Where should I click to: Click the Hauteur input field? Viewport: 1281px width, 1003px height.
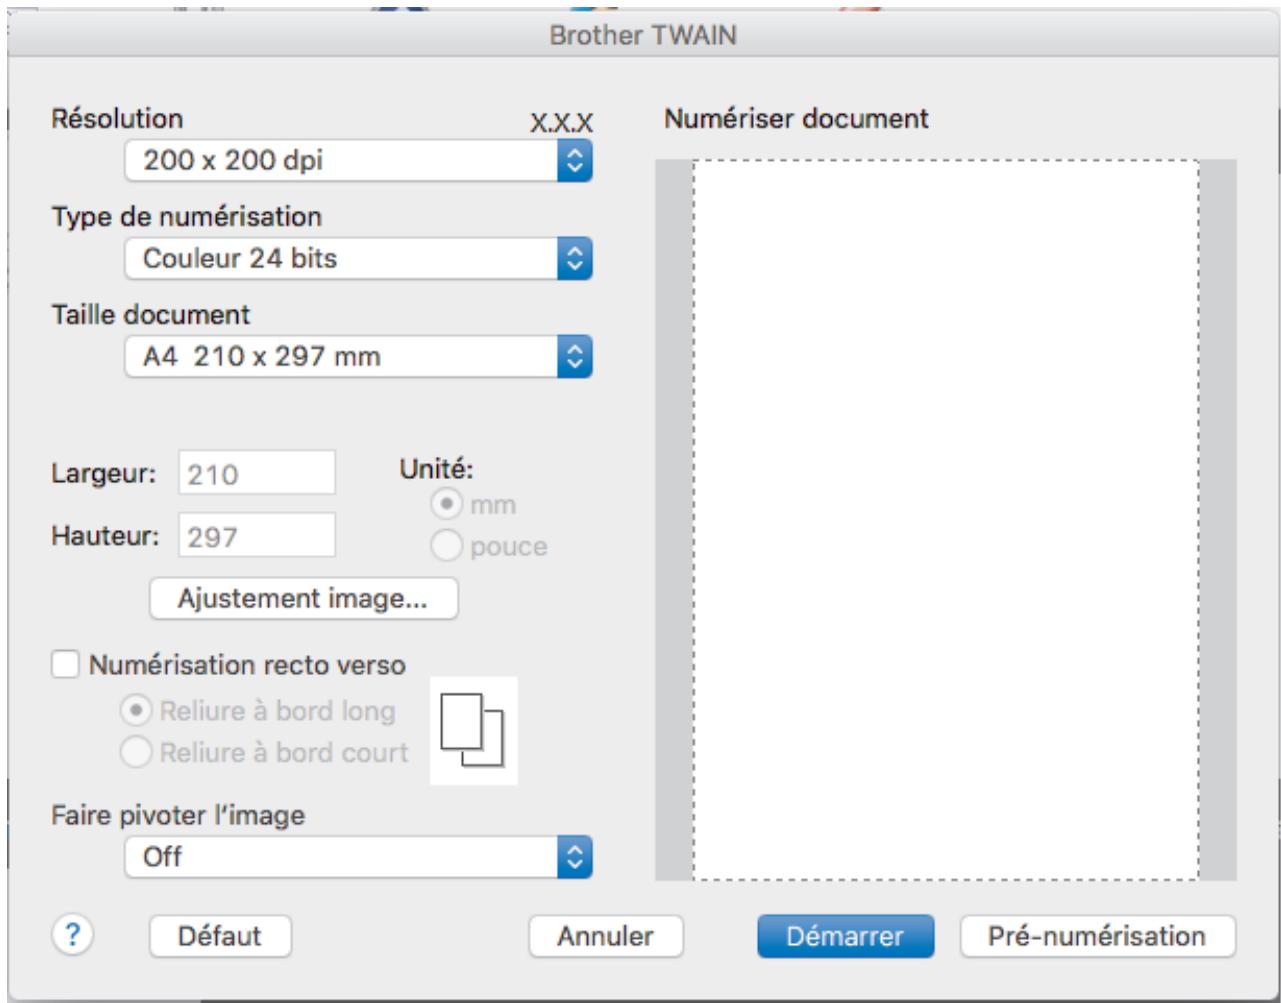(258, 536)
